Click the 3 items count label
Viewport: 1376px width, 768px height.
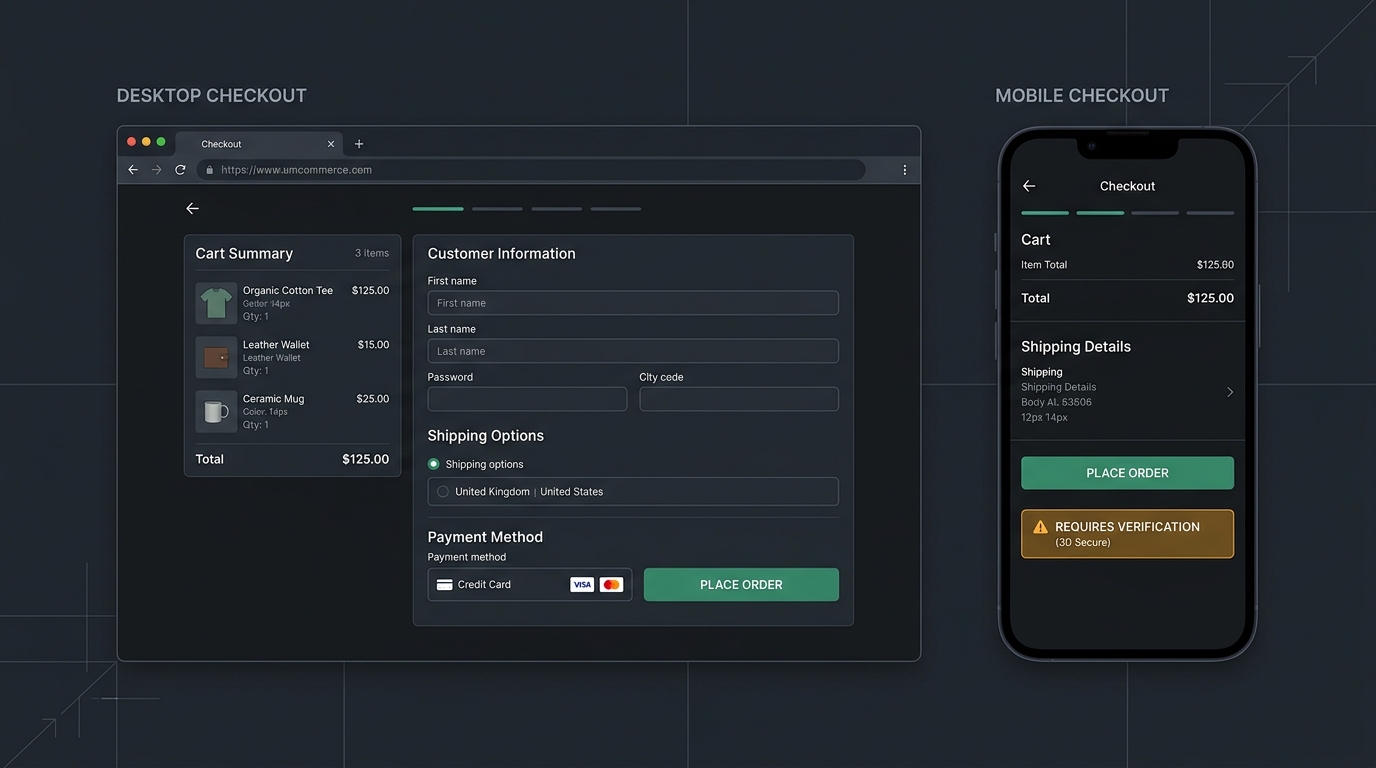click(x=372, y=254)
